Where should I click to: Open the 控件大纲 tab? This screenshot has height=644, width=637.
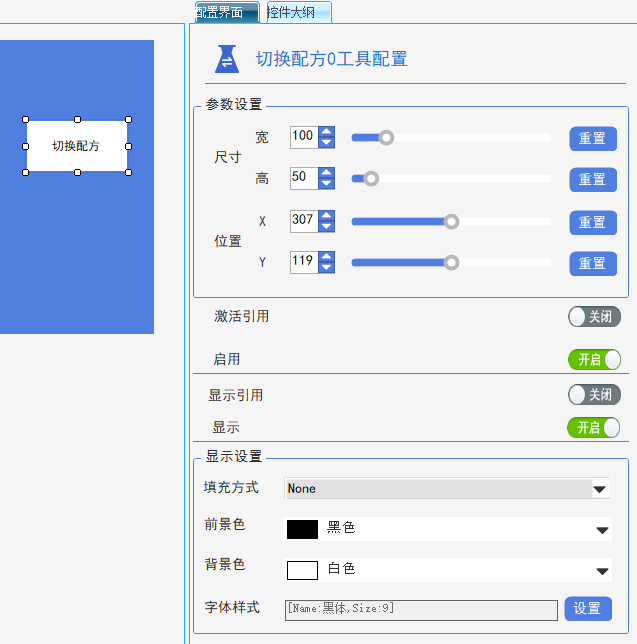coord(299,12)
